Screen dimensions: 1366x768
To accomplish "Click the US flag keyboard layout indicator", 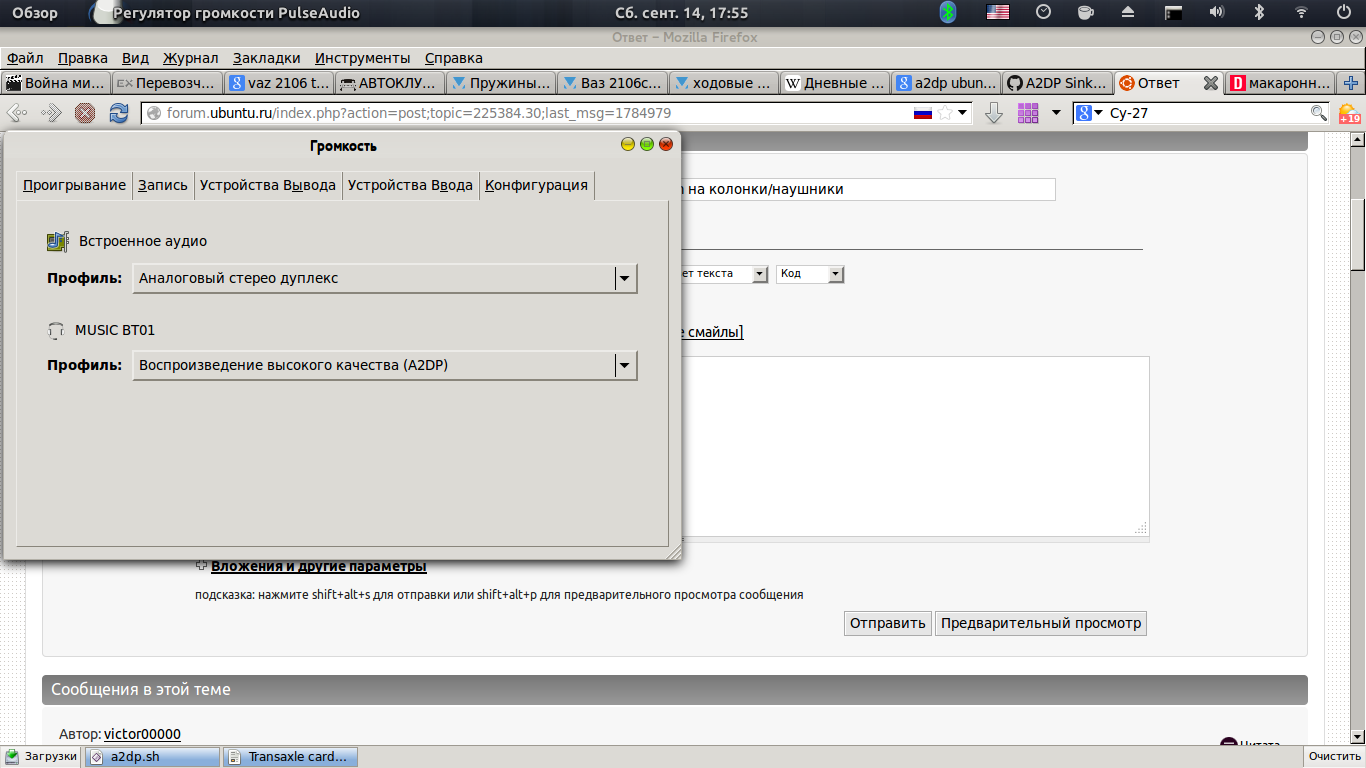I will pyautogui.click(x=998, y=12).
